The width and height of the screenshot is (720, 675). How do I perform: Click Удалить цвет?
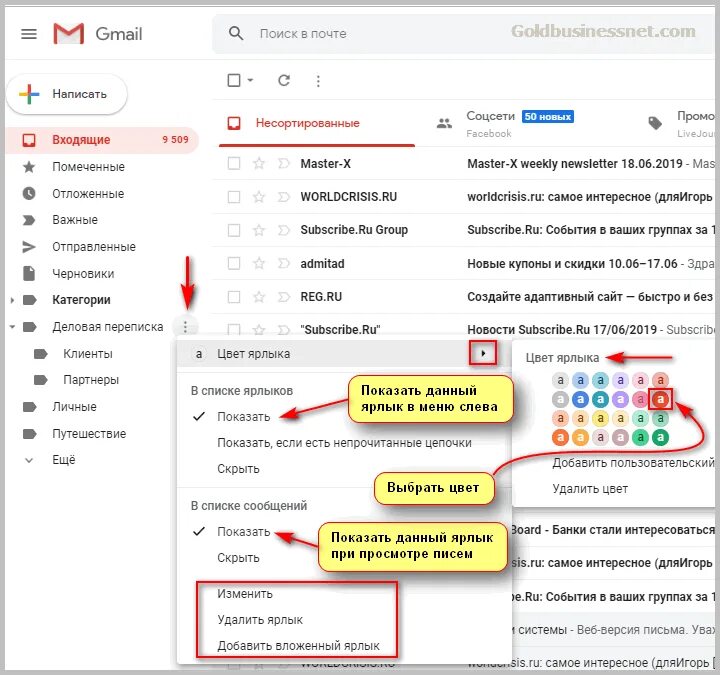(x=590, y=489)
